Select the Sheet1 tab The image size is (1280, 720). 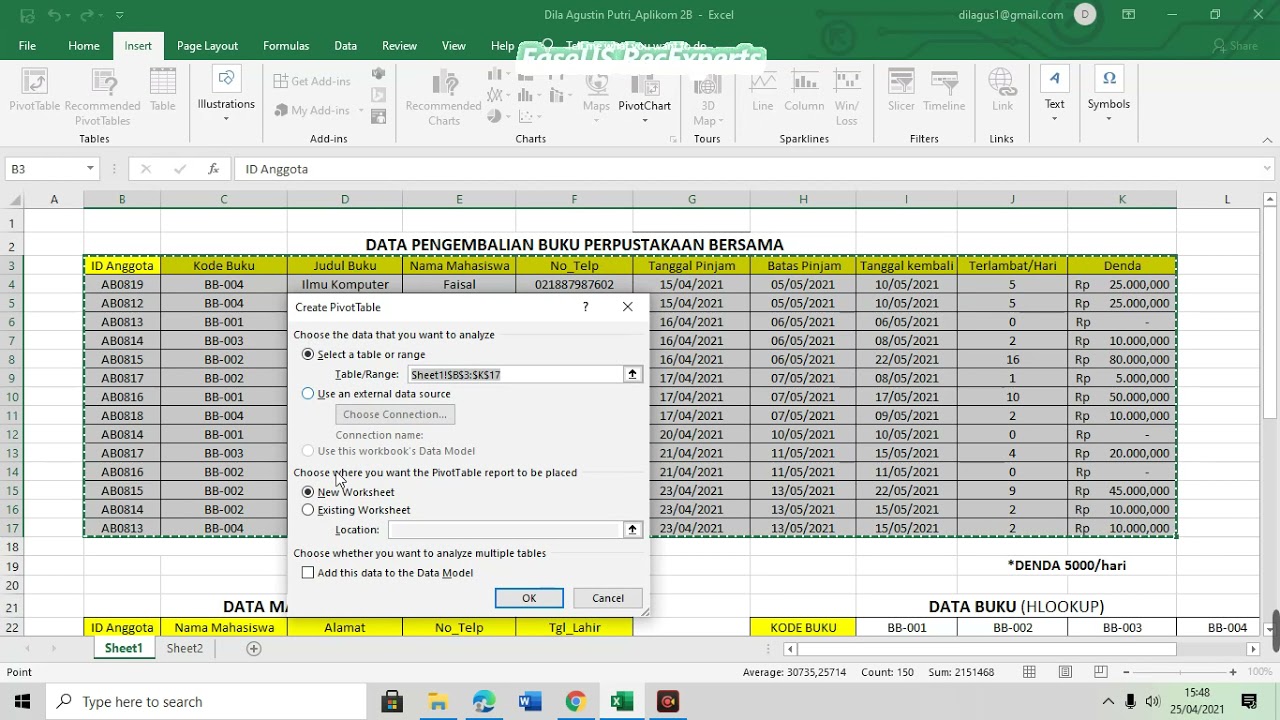124,648
